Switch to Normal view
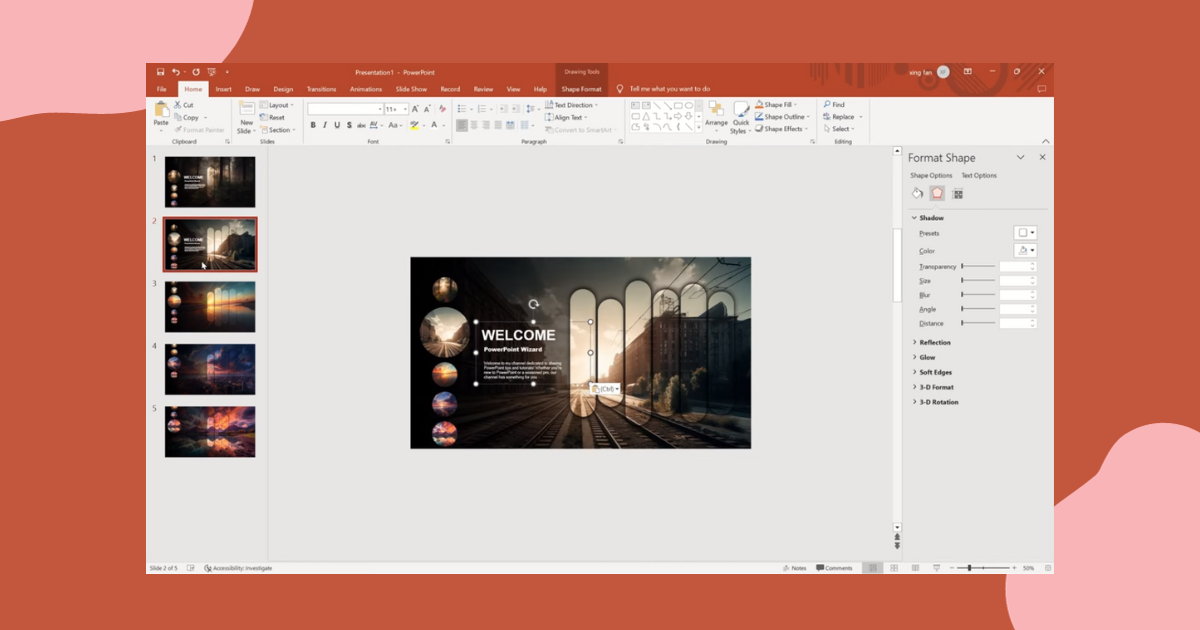The width and height of the screenshot is (1200, 630). pos(873,568)
